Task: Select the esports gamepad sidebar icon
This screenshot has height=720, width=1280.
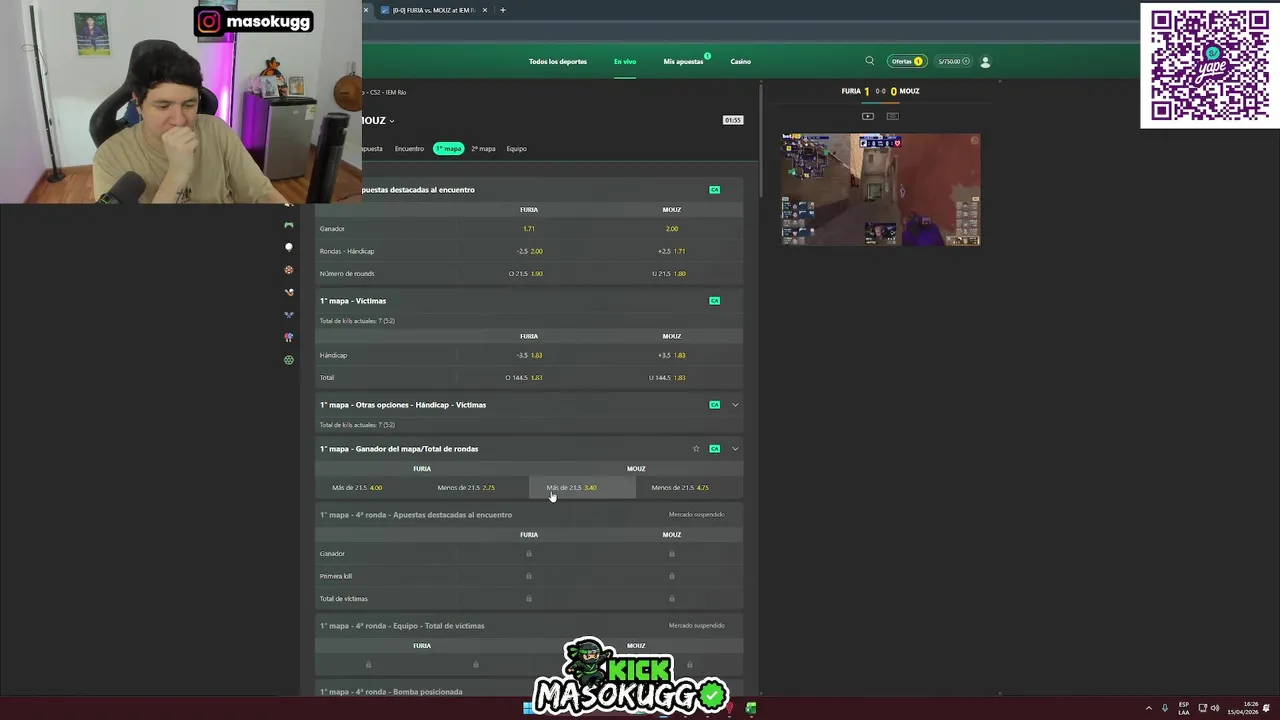Action: click(x=289, y=225)
